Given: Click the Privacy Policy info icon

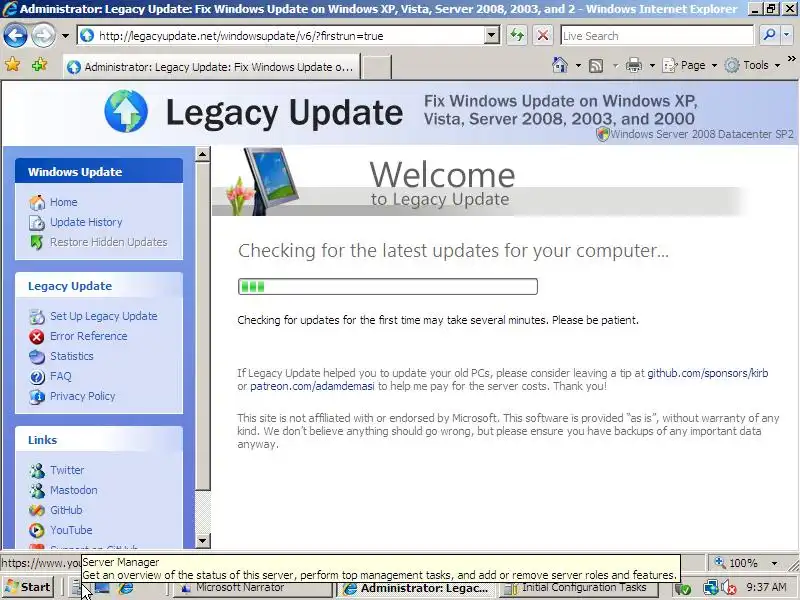Looking at the screenshot, I should tap(37, 396).
